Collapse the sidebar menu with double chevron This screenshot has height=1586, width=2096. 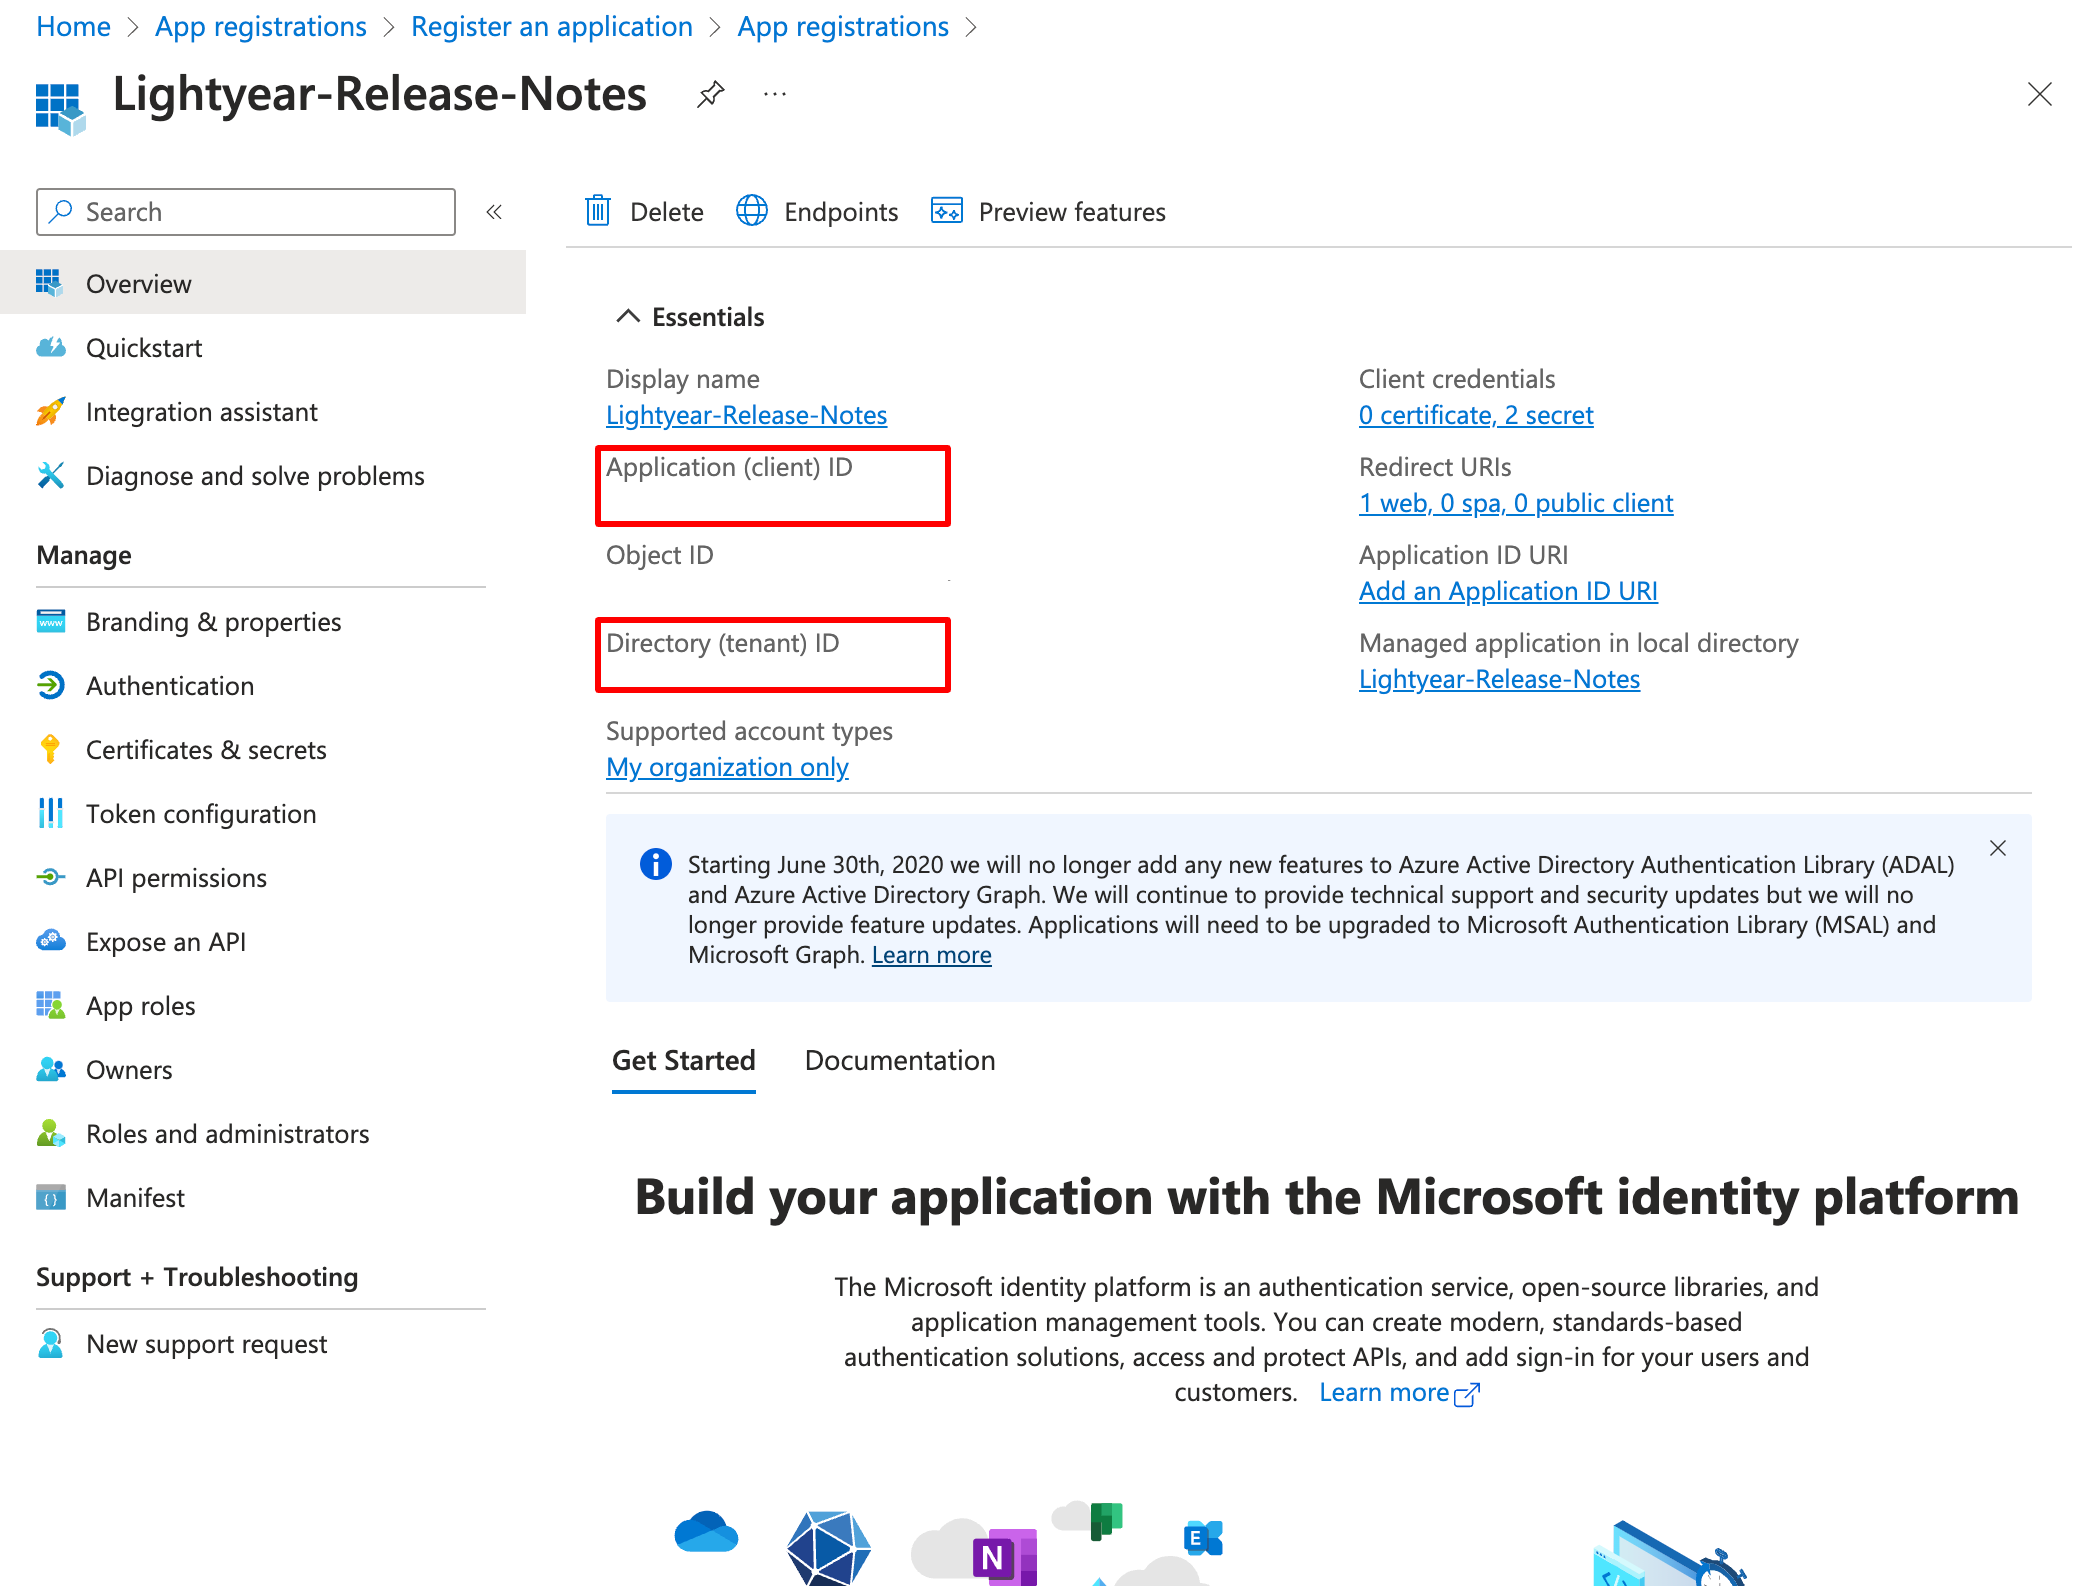pos(494,211)
